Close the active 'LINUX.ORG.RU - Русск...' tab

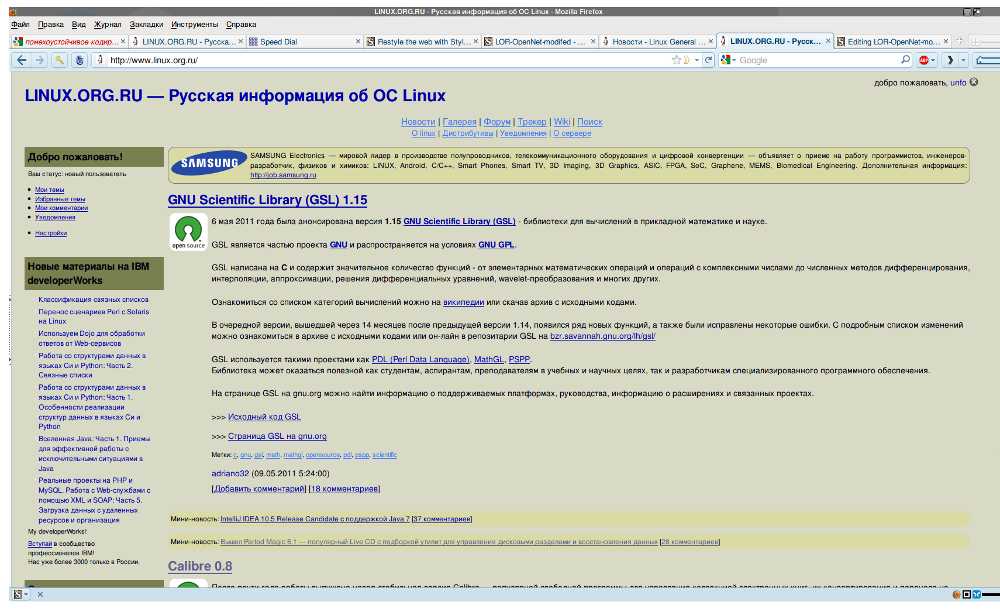[x=828, y=41]
